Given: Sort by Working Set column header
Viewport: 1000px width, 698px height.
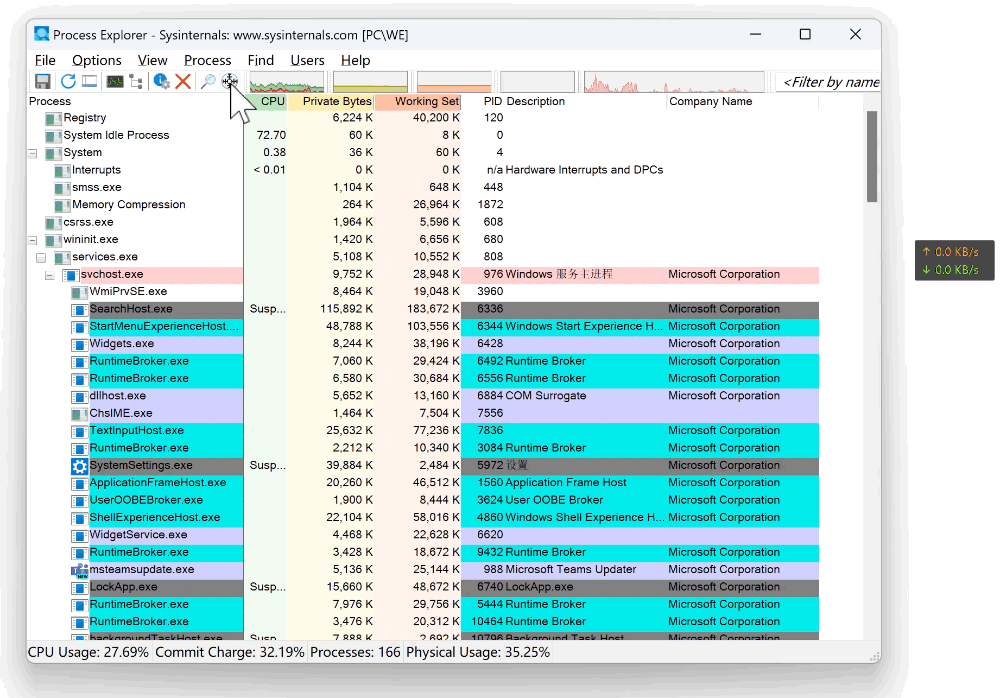Looking at the screenshot, I should click(x=418, y=101).
